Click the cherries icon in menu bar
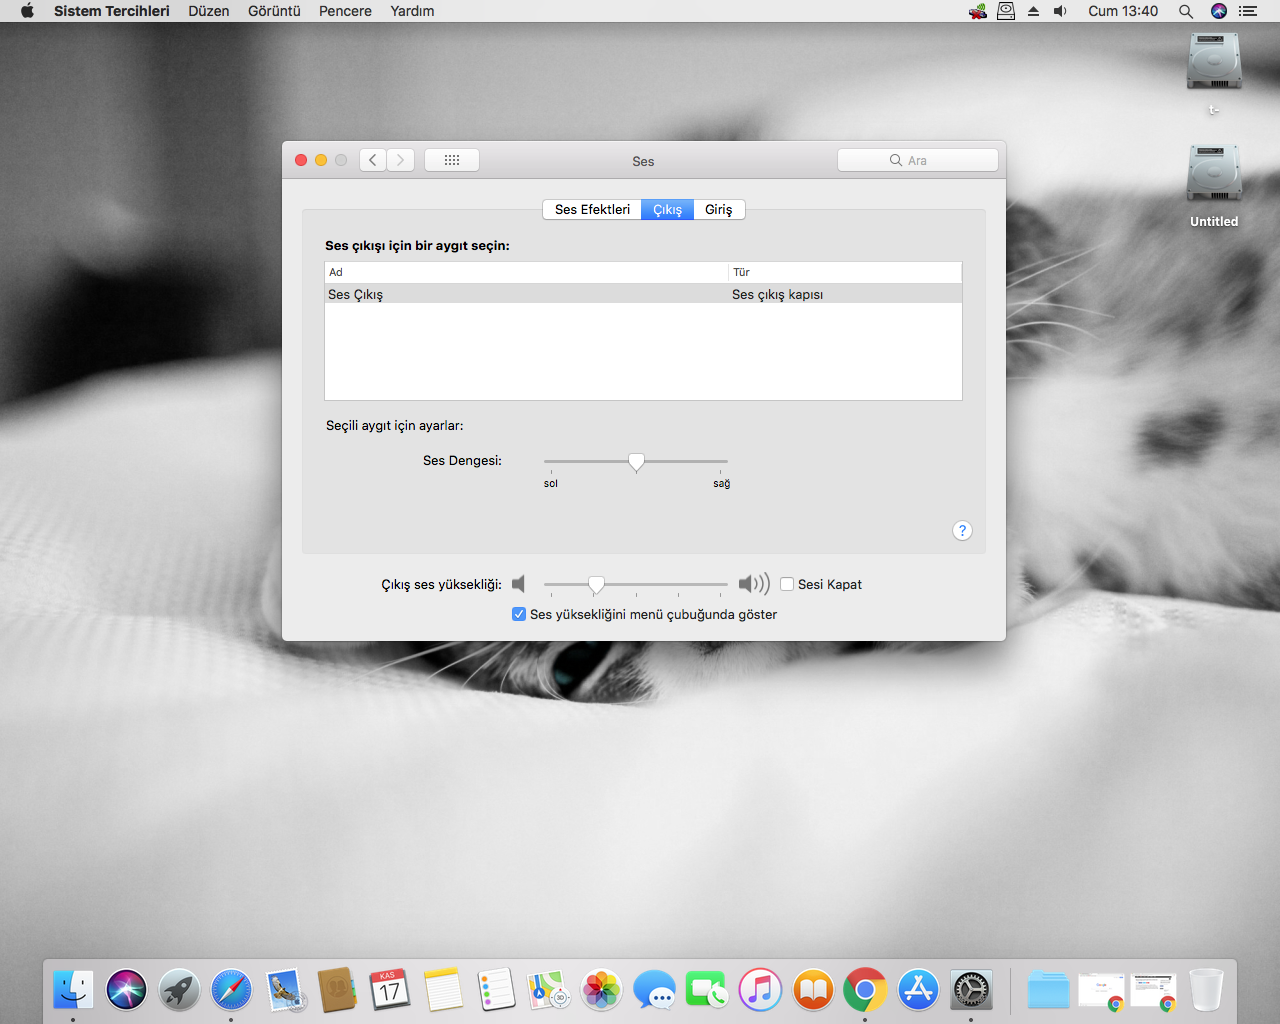The height and width of the screenshot is (1024, 1280). (x=978, y=11)
